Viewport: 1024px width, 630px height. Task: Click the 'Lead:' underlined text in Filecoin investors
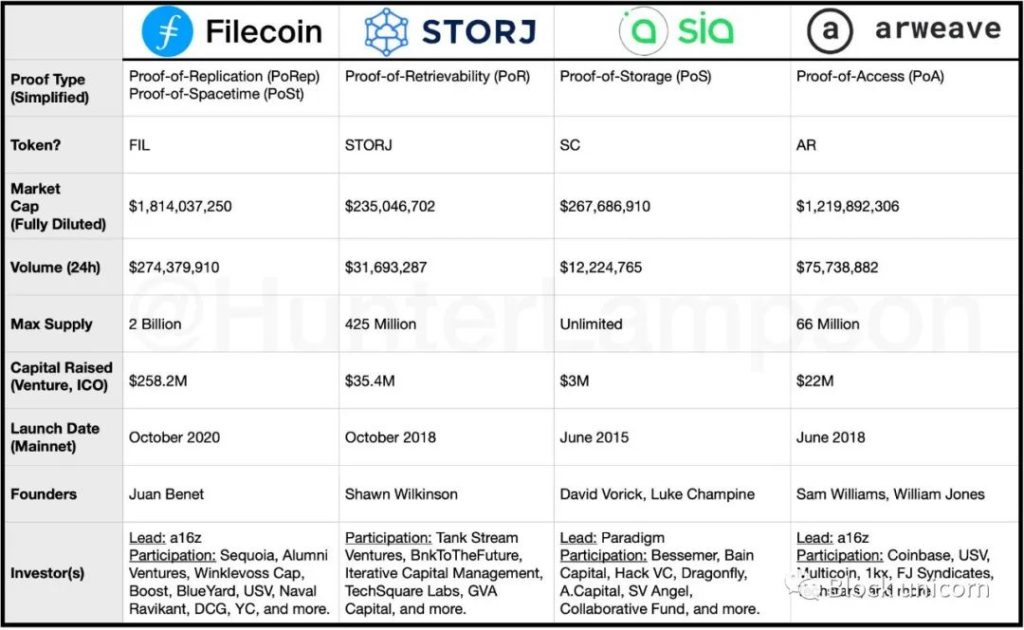click(x=147, y=538)
